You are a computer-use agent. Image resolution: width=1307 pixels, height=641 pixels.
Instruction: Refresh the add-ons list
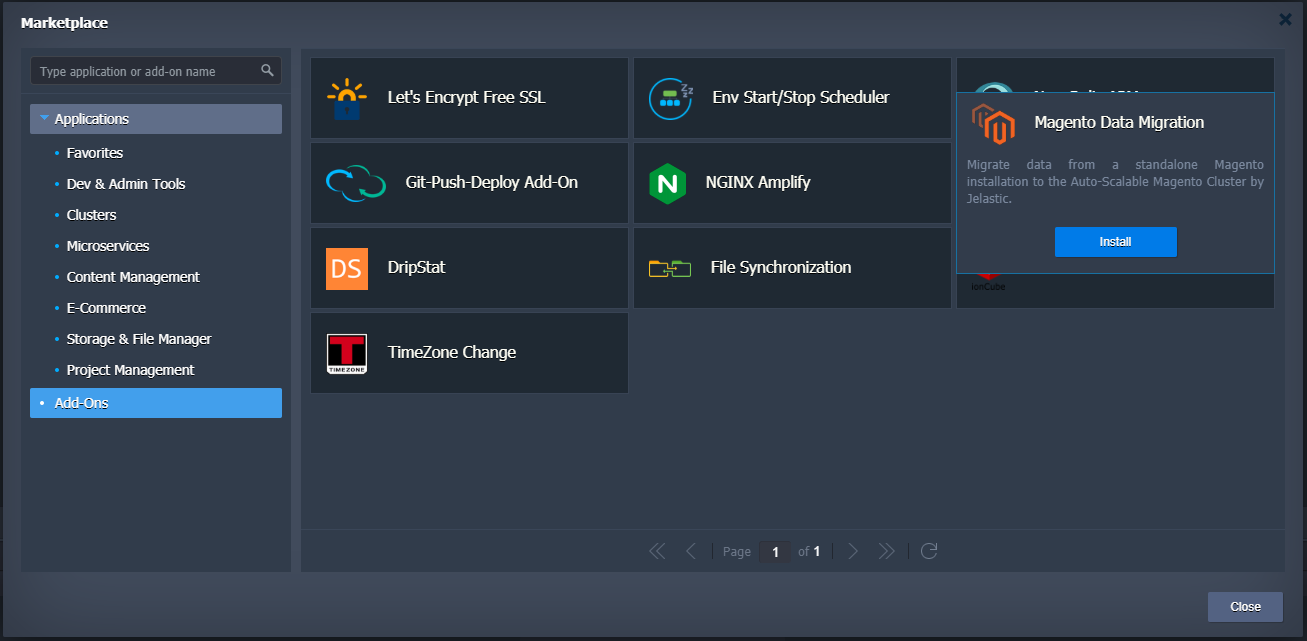929,551
